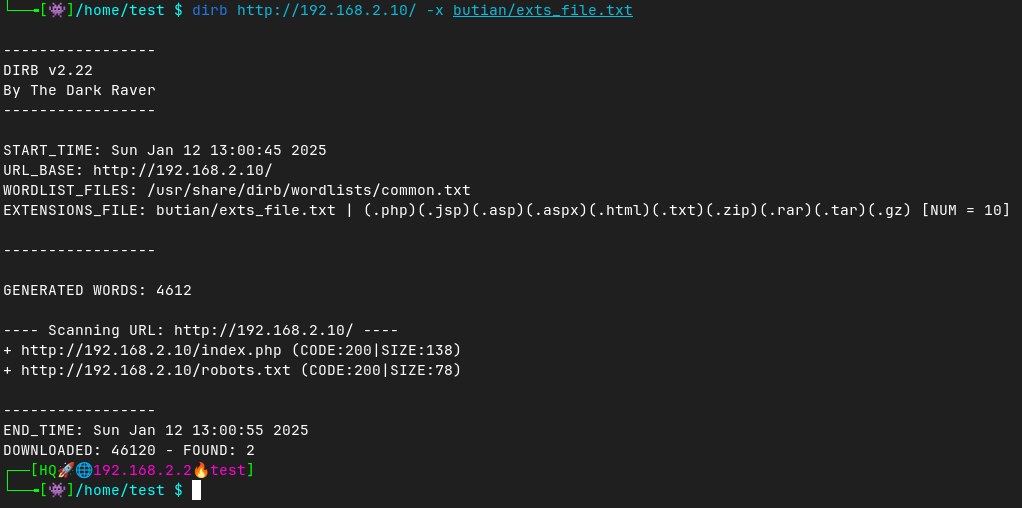Click the rocket emoji in the prompt
Screen dimensions: 1022x508
pyautogui.click(x=66, y=470)
